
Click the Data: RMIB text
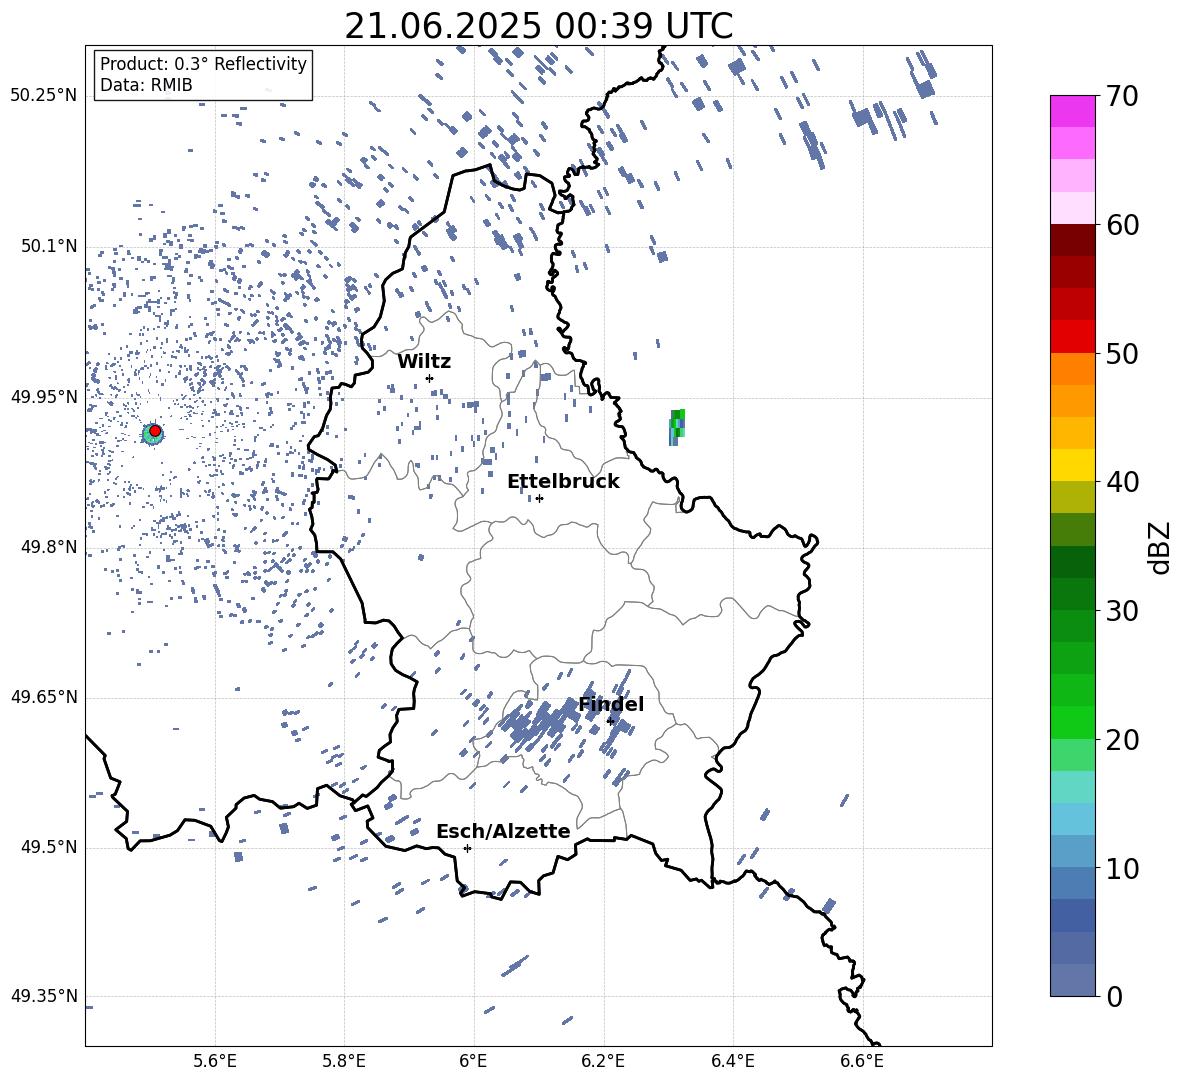[146, 85]
